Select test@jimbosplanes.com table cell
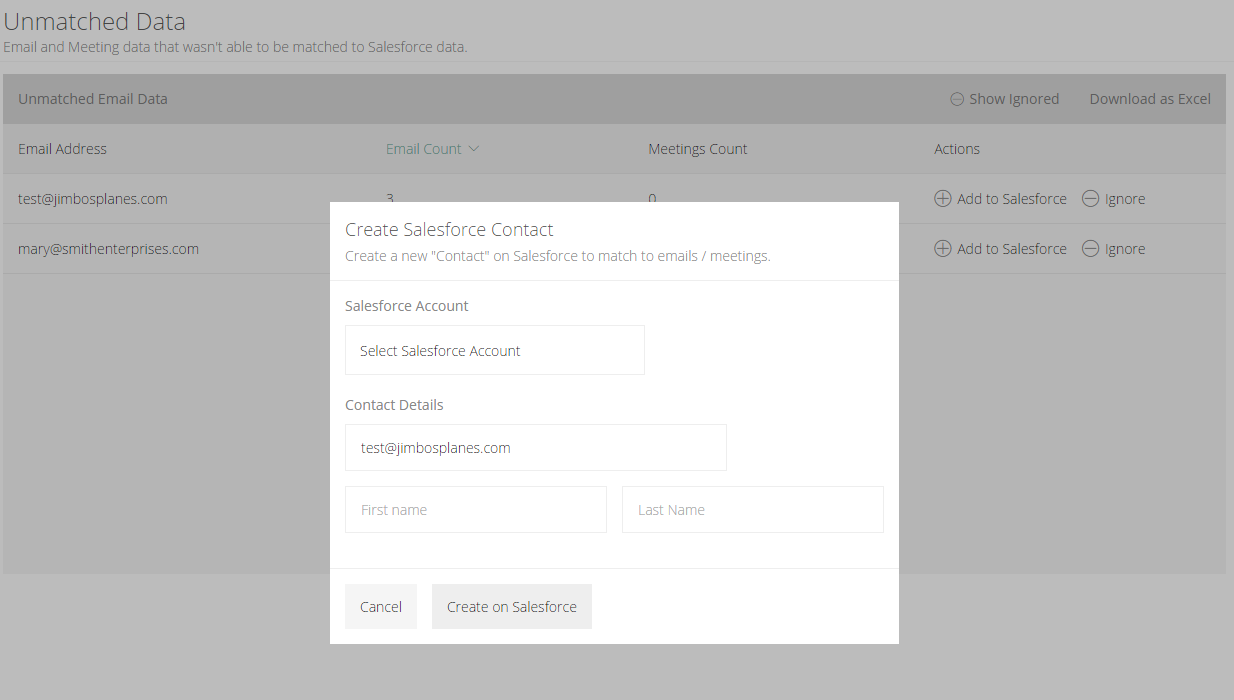Viewport: 1234px width, 700px height. pos(93,199)
